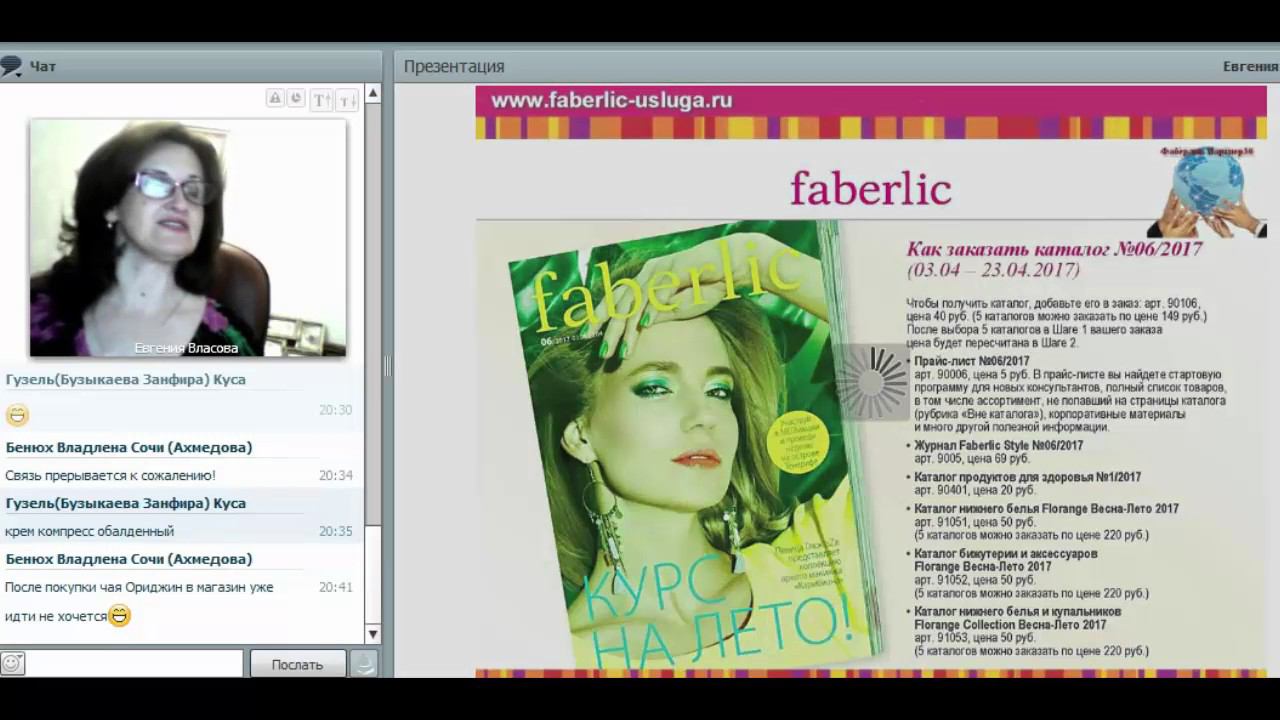1280x720 pixels.
Task: Click the 20:34 message timestamp
Action: [x=336, y=475]
